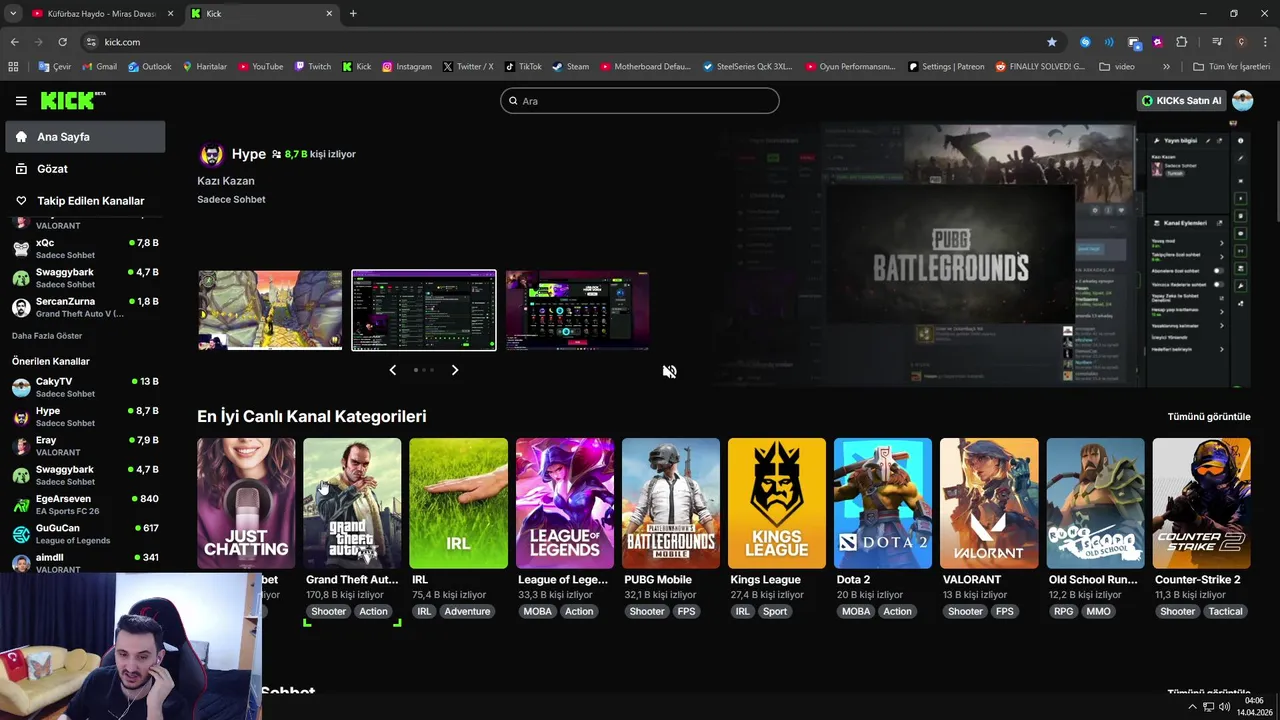
Task: Open the IRL category card
Action: click(458, 503)
